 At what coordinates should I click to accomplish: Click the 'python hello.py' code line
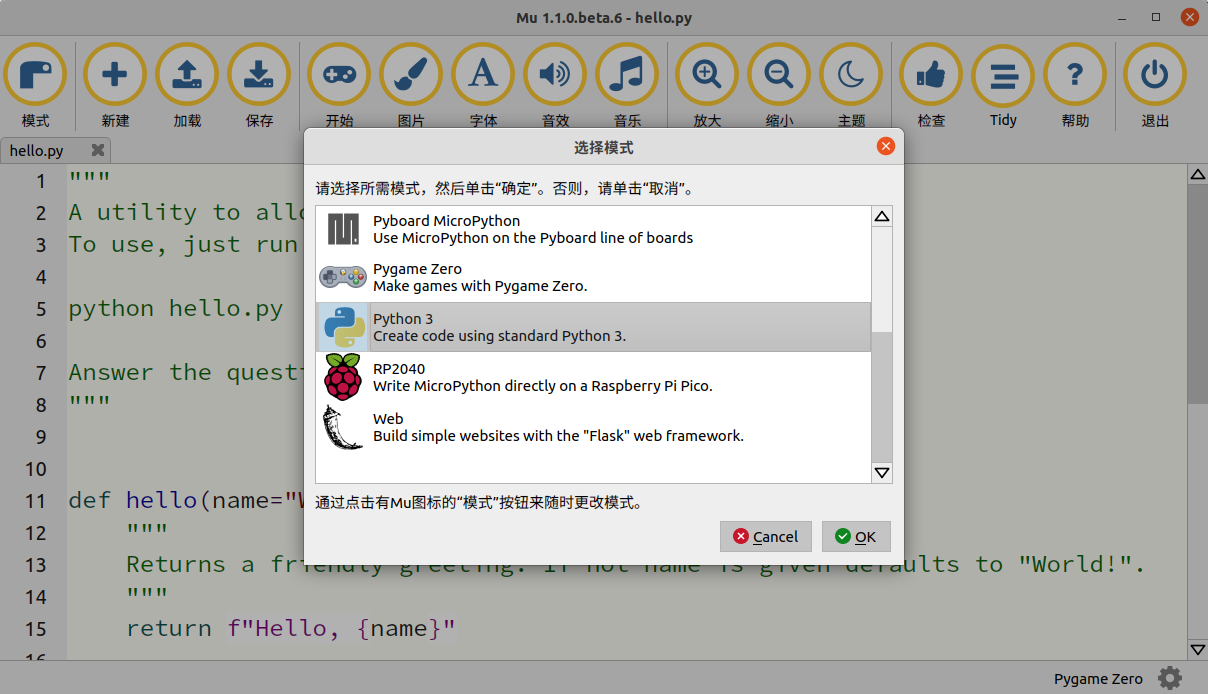point(176,309)
